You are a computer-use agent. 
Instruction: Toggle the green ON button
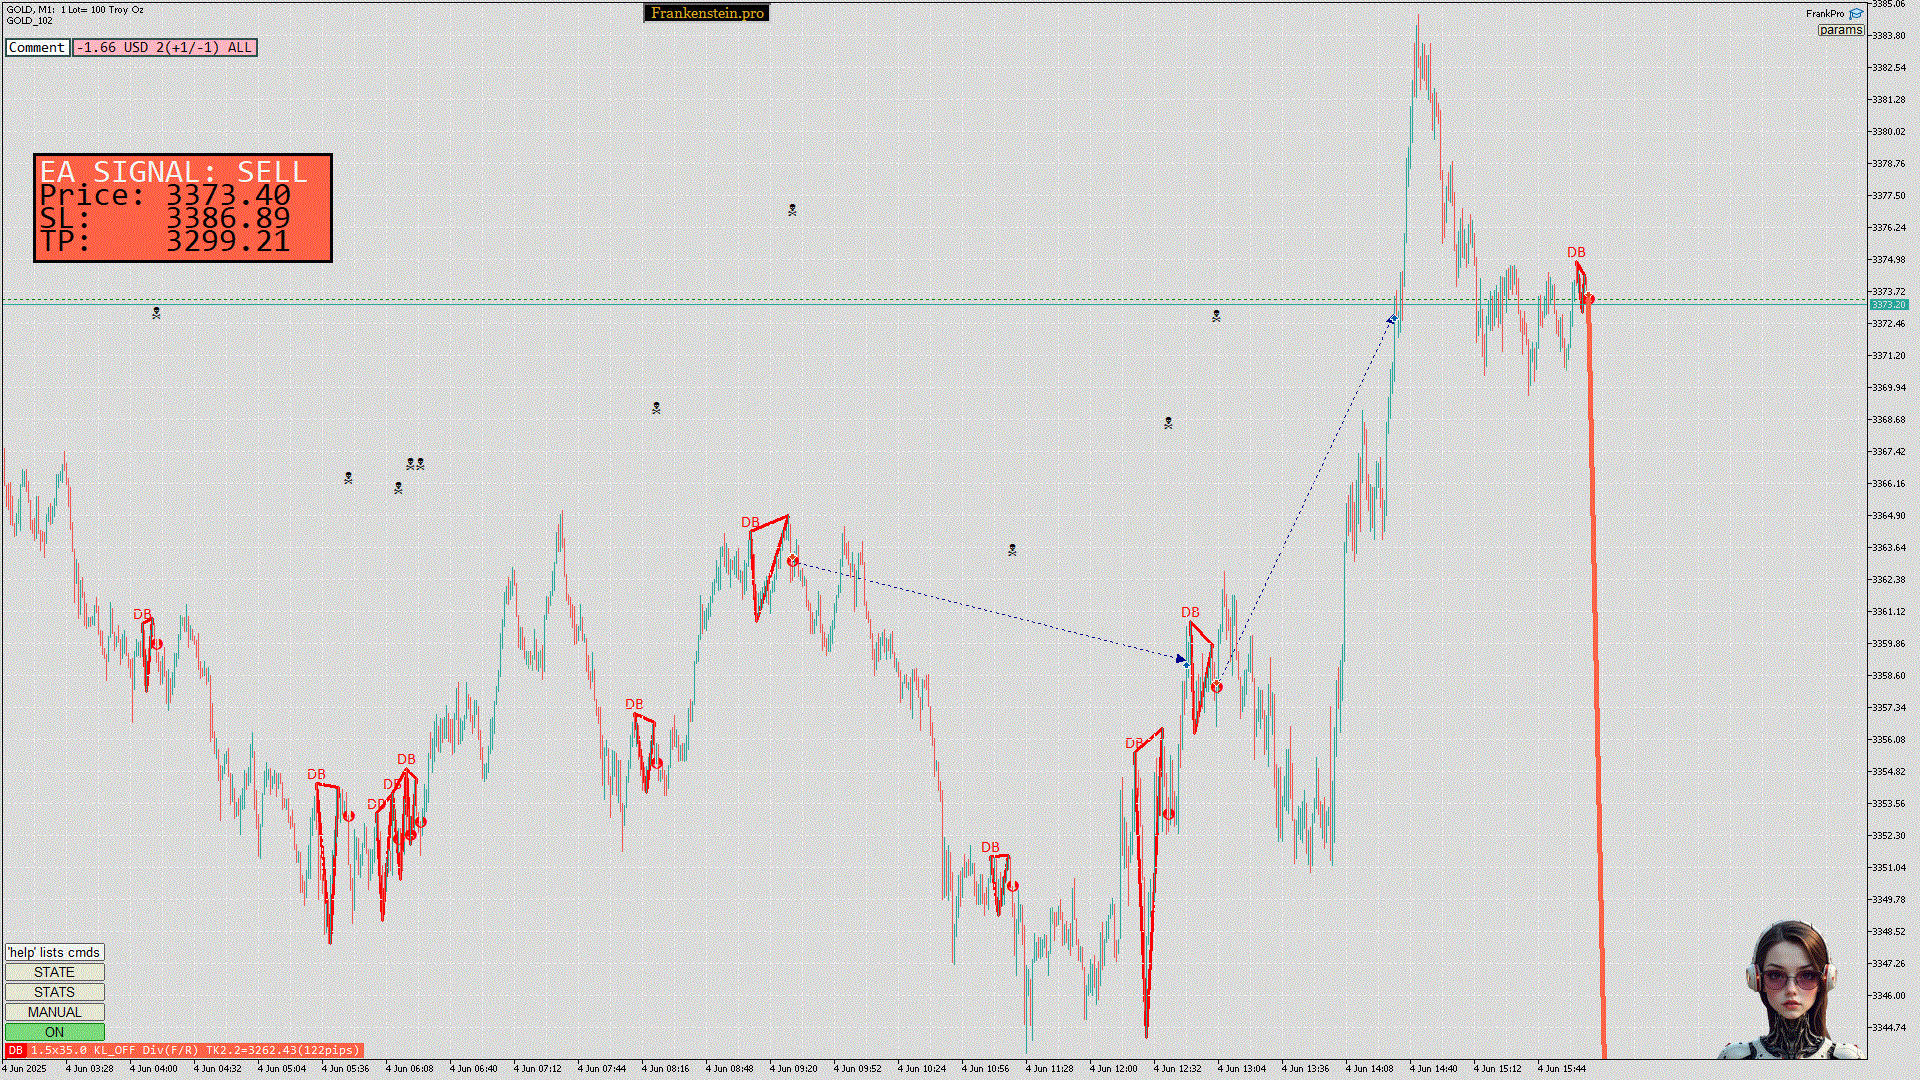click(54, 1032)
